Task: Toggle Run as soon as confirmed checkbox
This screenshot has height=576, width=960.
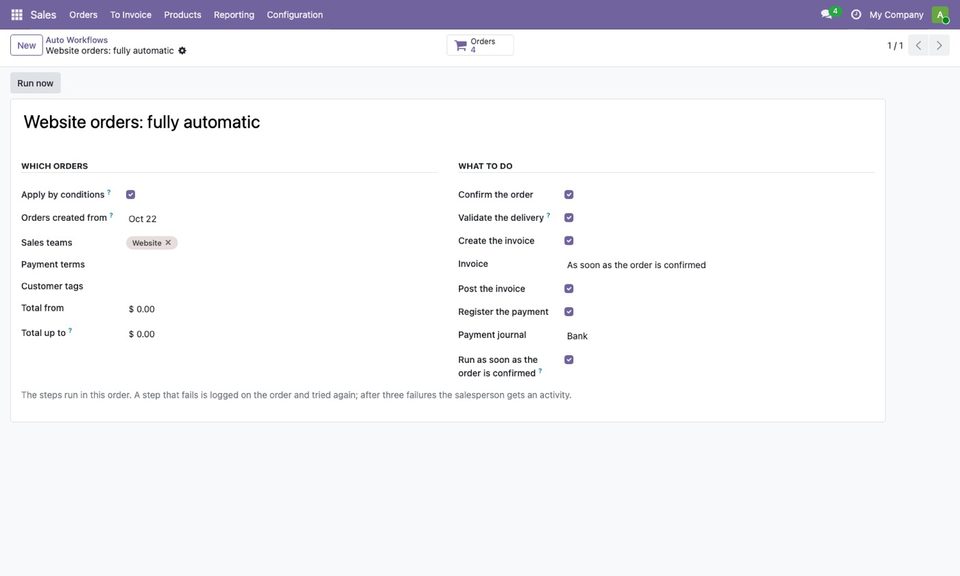Action: [x=569, y=359]
